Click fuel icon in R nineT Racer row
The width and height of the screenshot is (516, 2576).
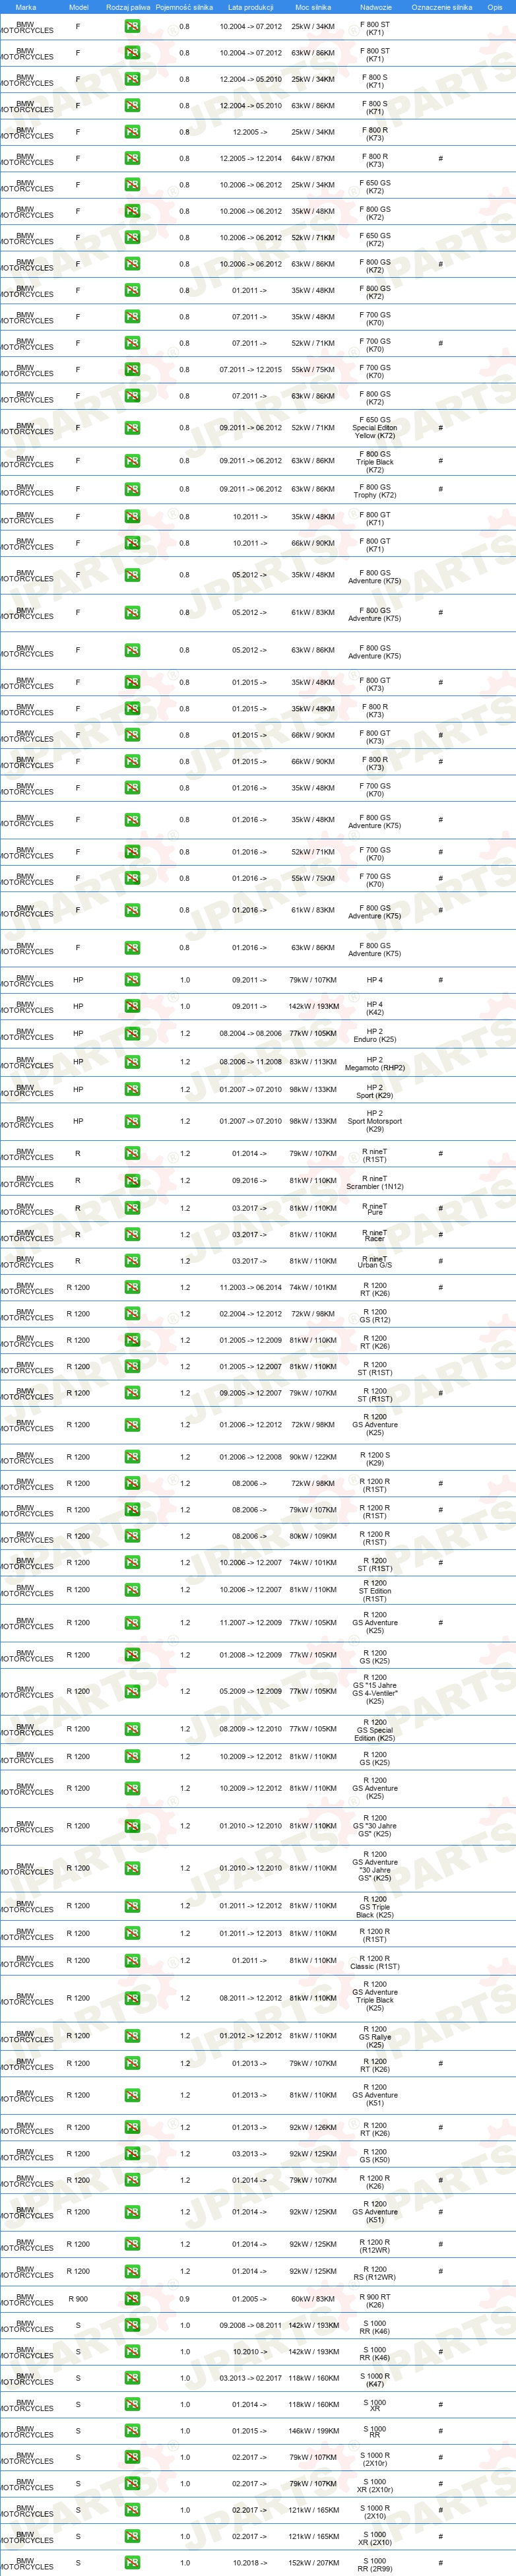click(132, 1234)
